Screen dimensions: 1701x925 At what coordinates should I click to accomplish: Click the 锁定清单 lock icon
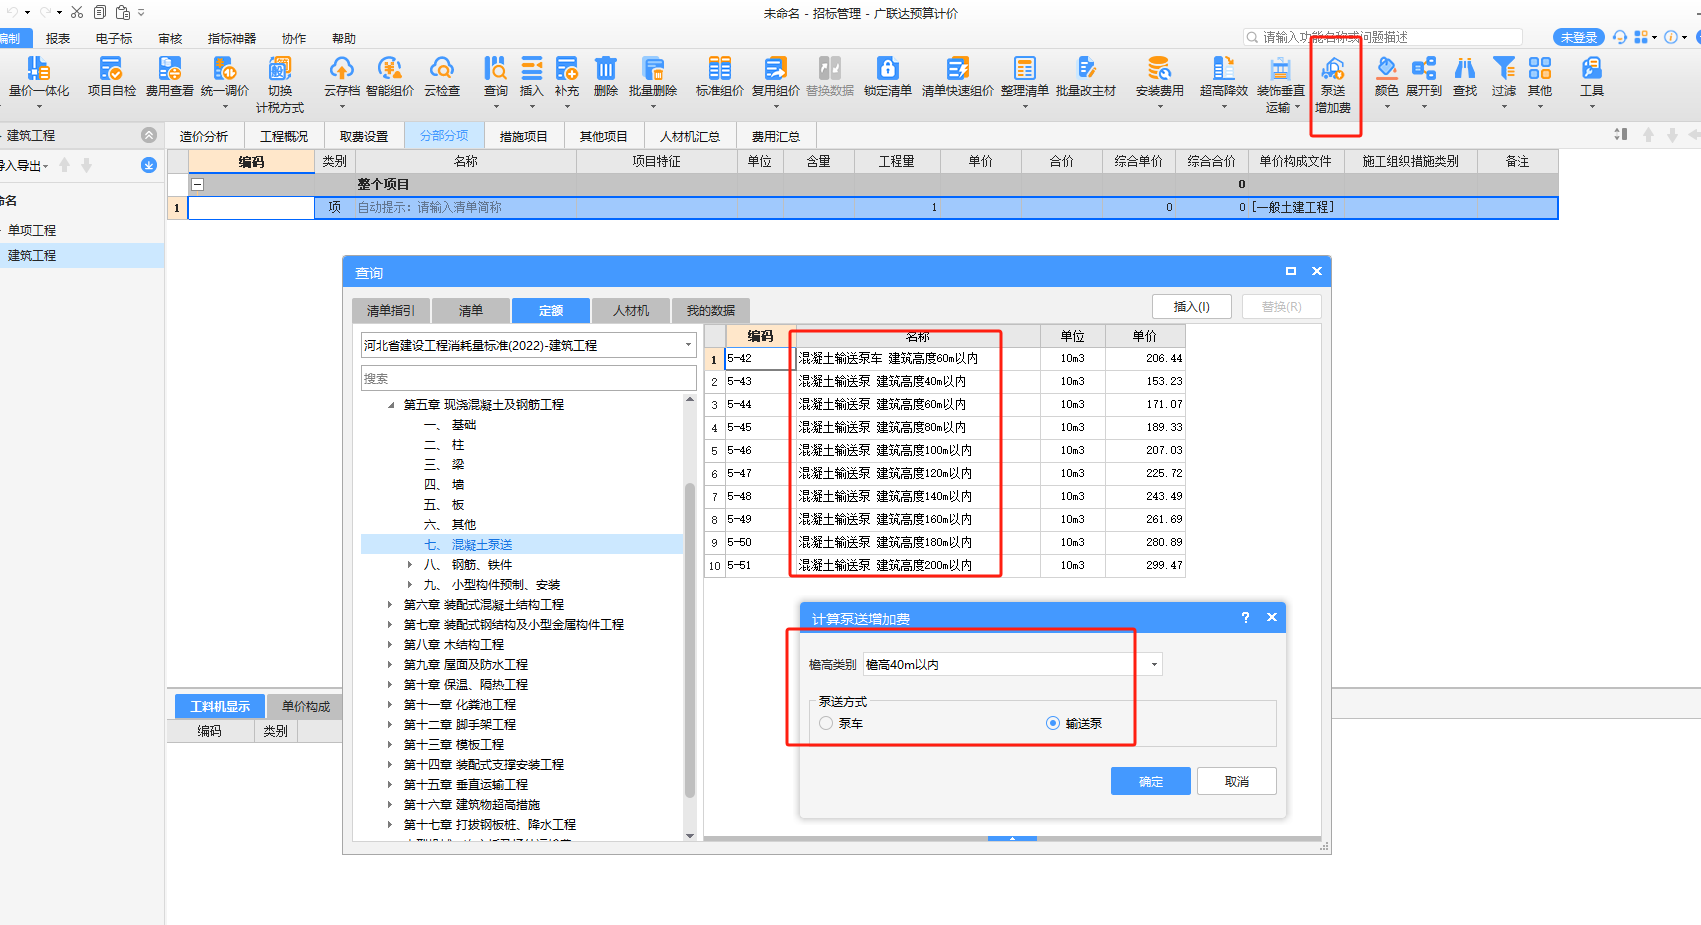[x=888, y=78]
